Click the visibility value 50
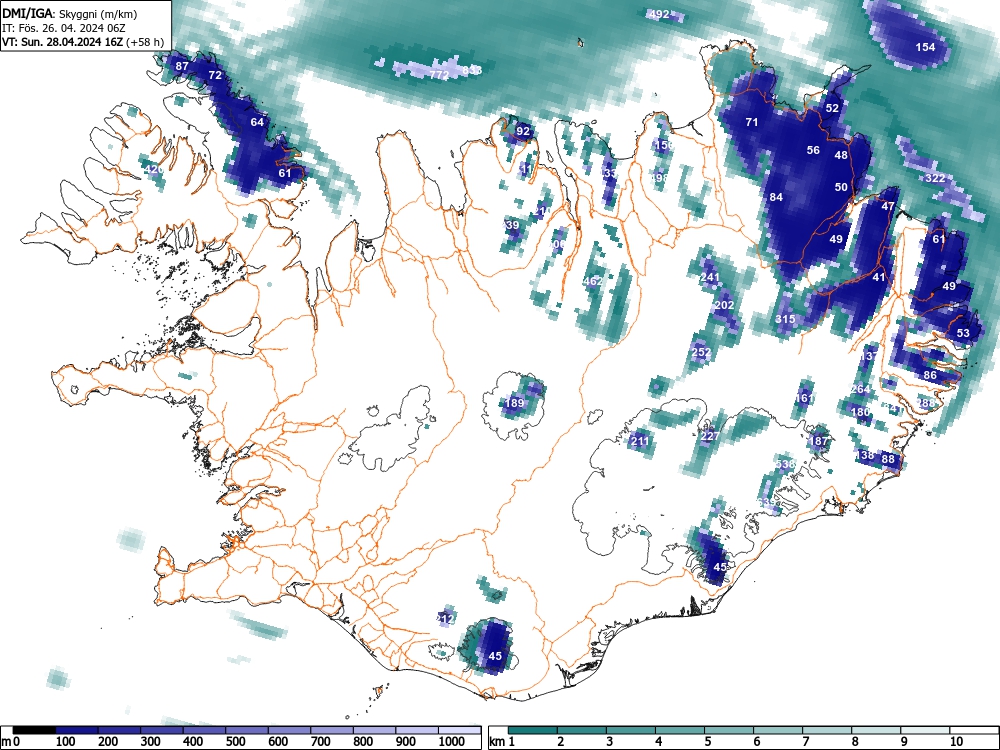Viewport: 1000px width, 750px height. (841, 188)
